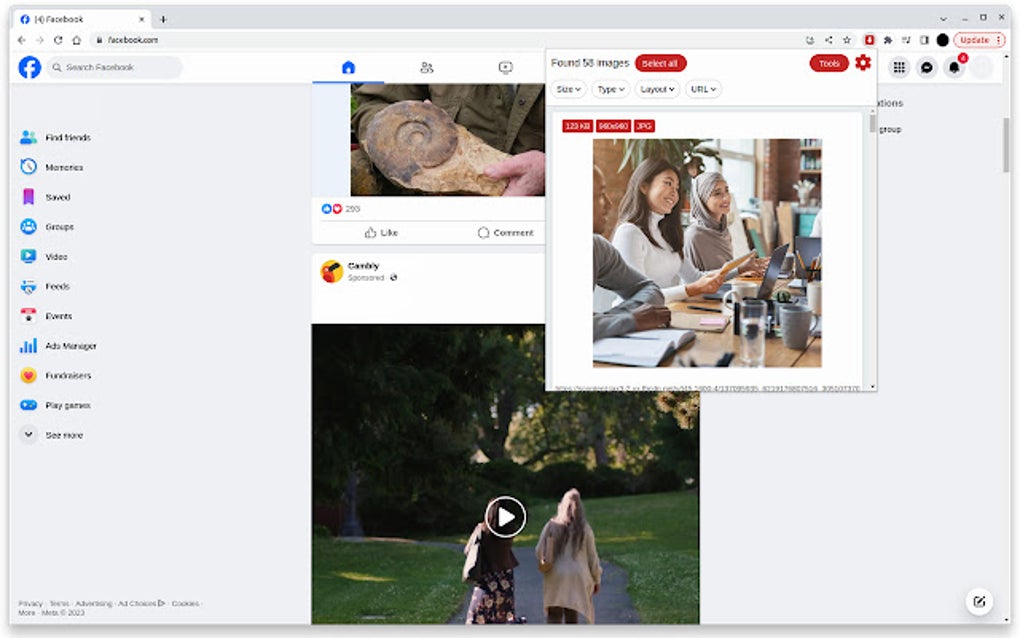Open the Chrome profile avatar menu

point(942,40)
